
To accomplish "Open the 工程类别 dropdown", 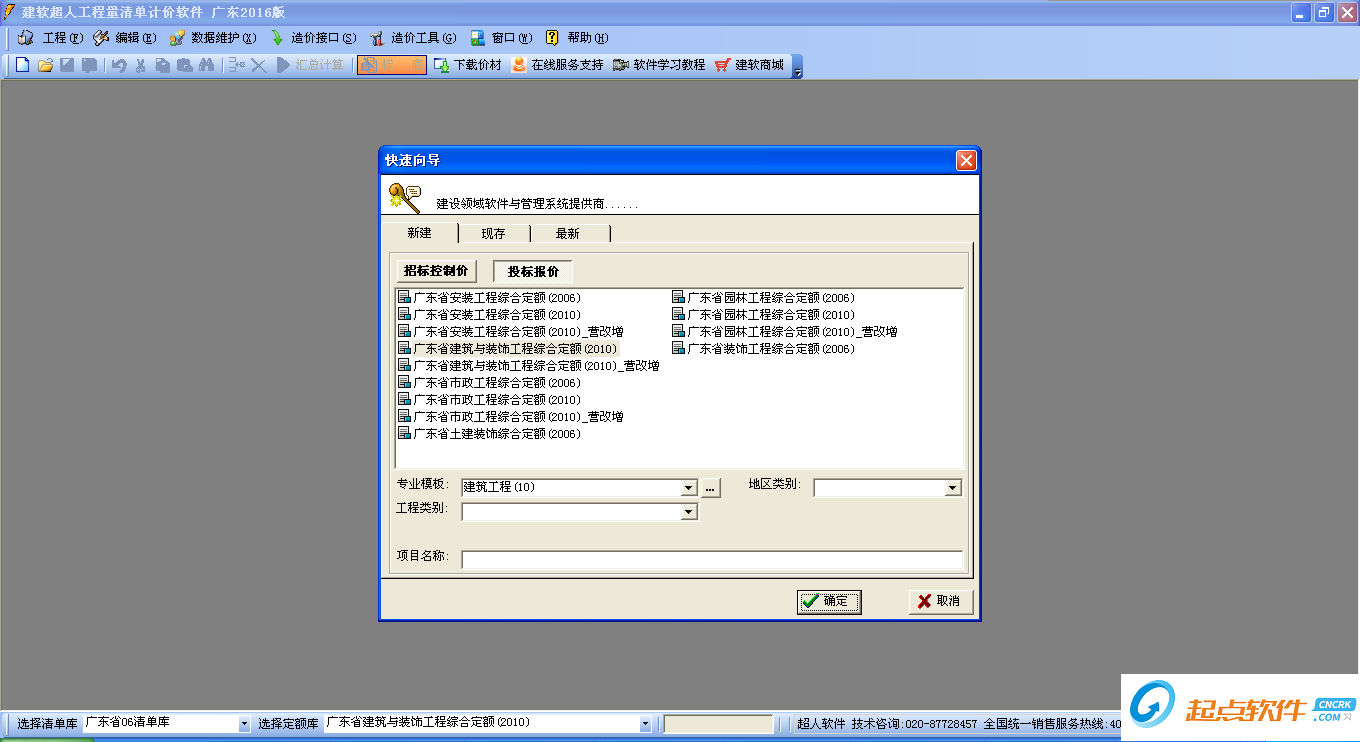I will (689, 511).
